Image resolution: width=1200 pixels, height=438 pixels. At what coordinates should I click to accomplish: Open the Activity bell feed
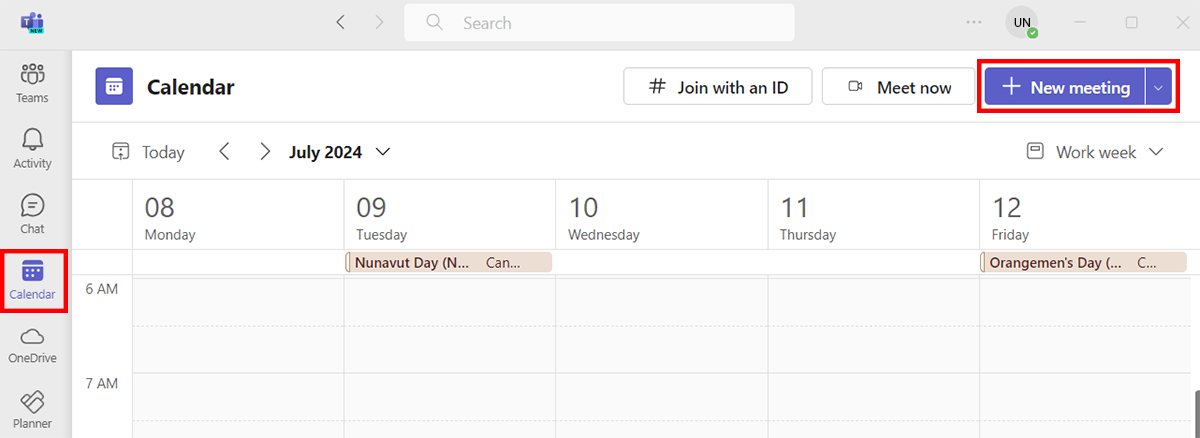[32, 148]
